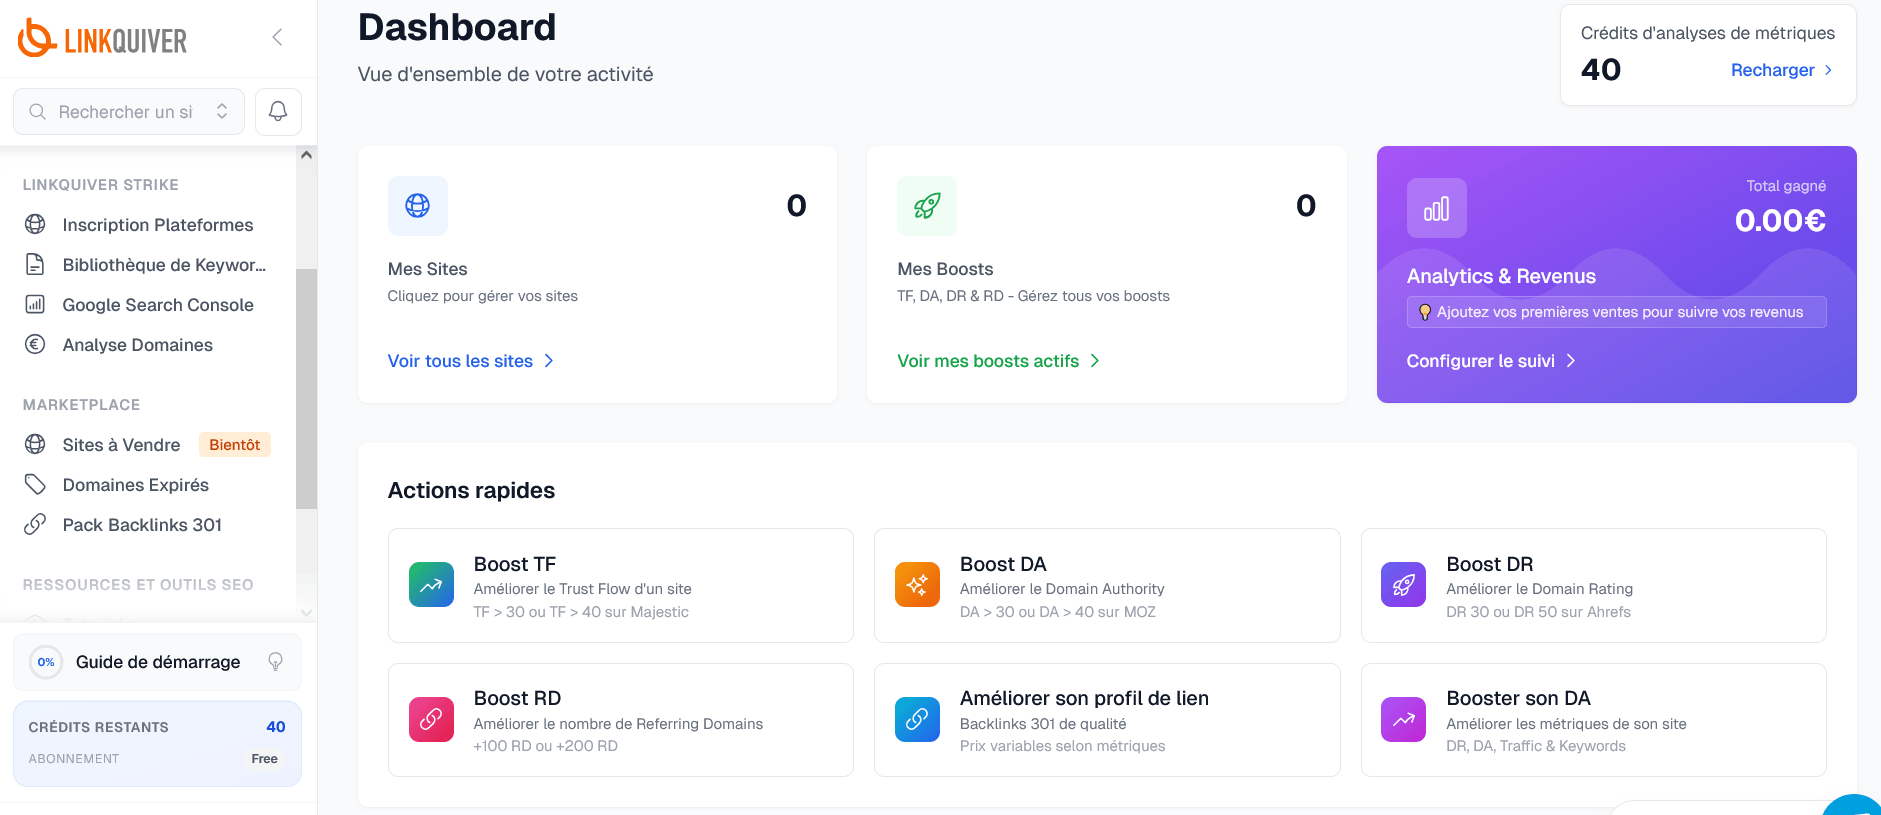Go to Google Search Console
1881x815 pixels.
pyautogui.click(x=158, y=305)
